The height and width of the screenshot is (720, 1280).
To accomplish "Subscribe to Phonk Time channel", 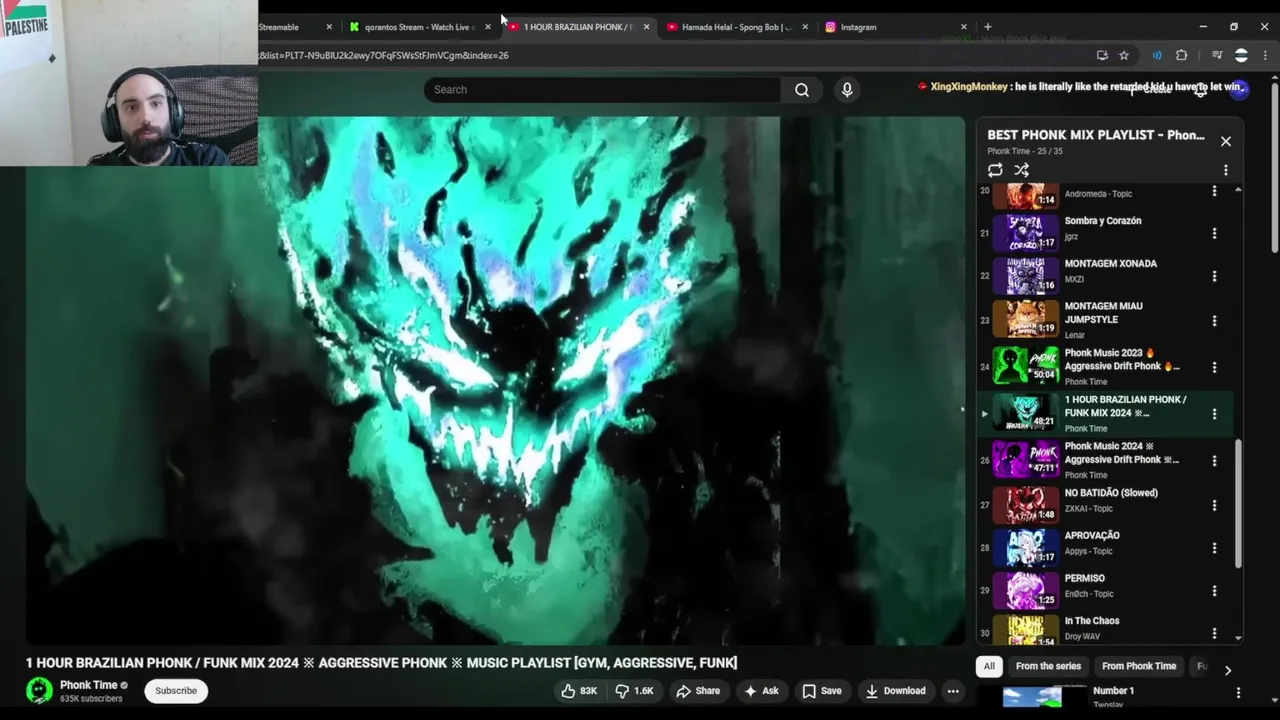I will (x=176, y=691).
